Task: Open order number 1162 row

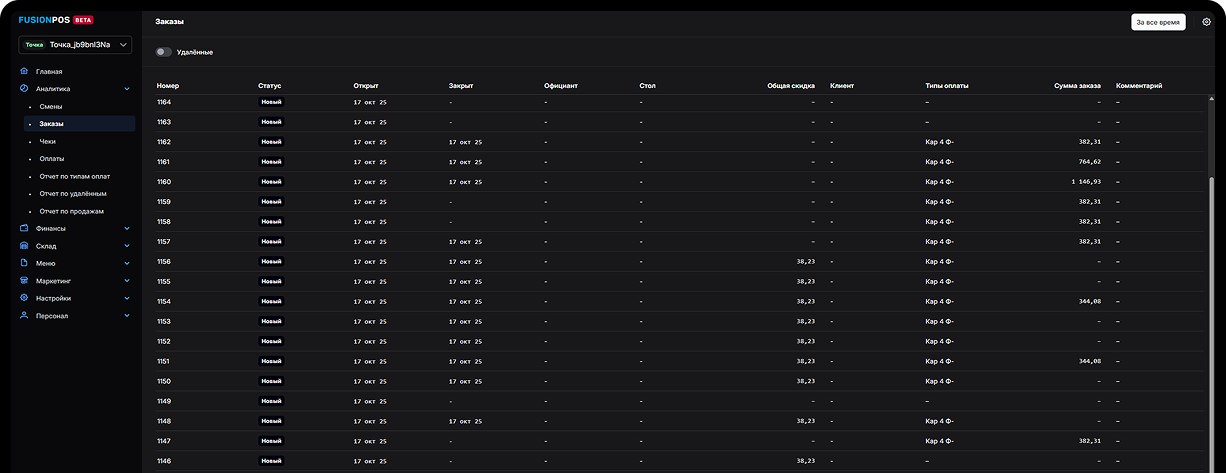Action: [164, 142]
